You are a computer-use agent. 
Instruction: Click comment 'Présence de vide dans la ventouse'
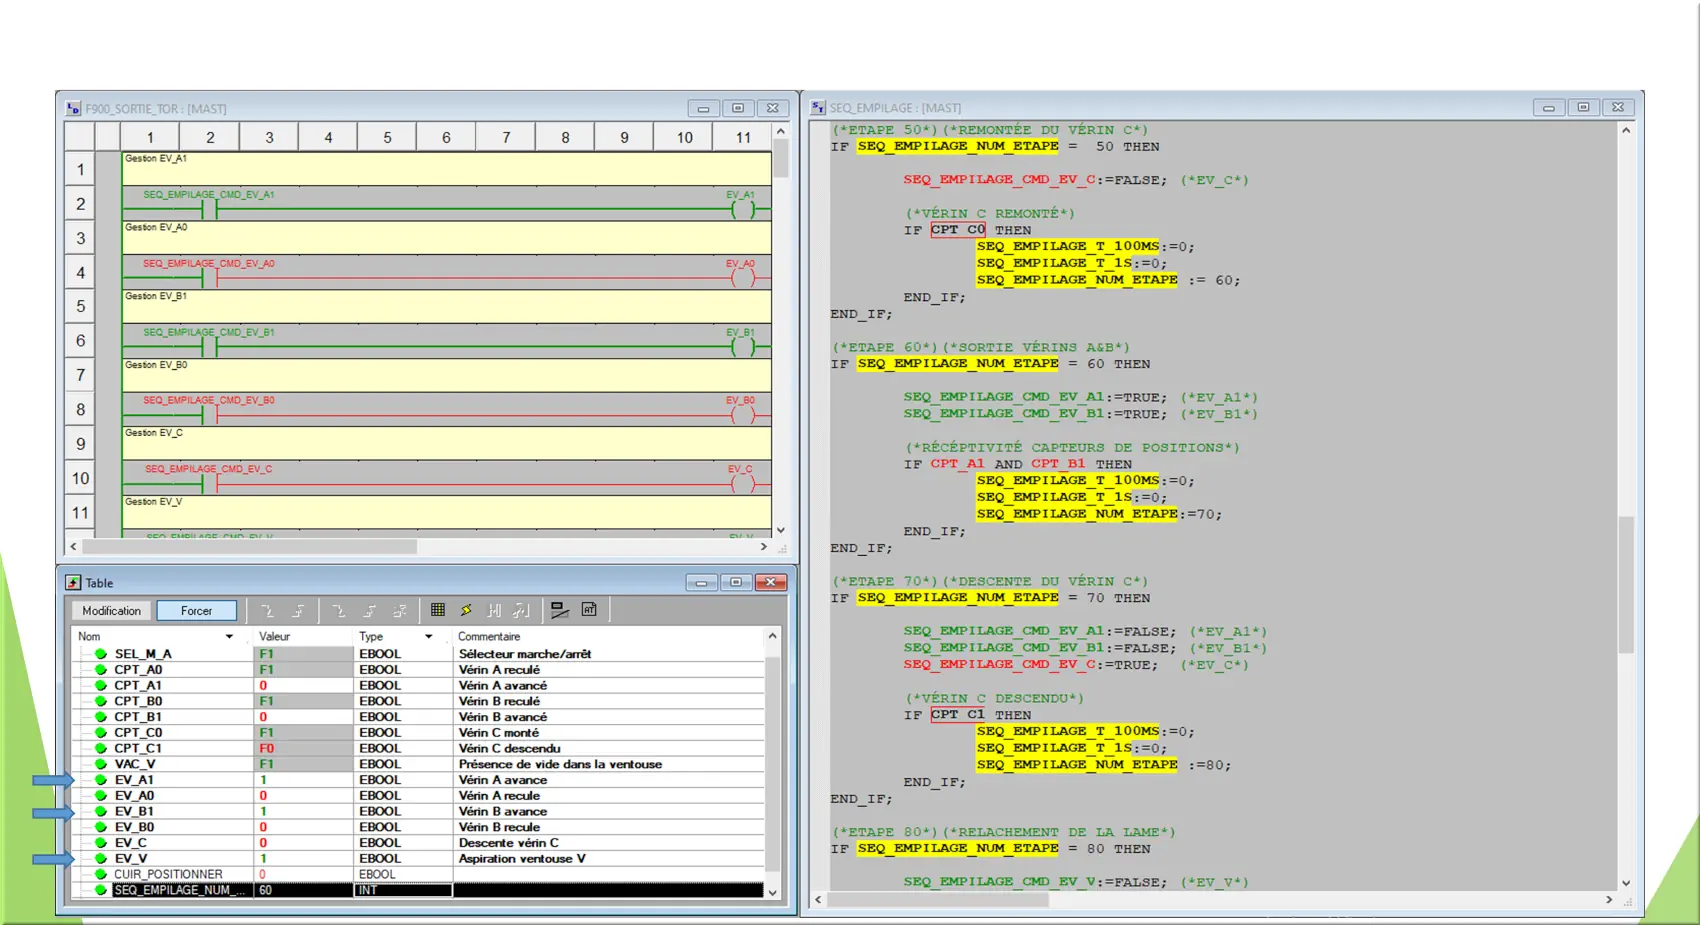point(560,765)
